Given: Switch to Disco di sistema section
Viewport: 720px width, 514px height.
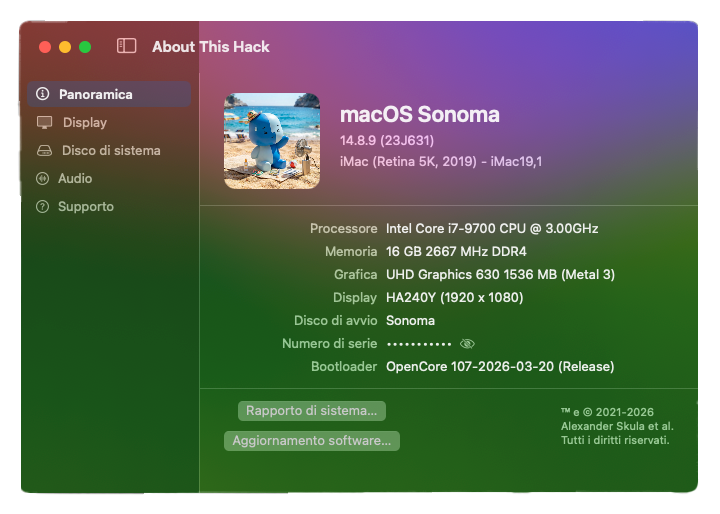Looking at the screenshot, I should pyautogui.click(x=109, y=150).
